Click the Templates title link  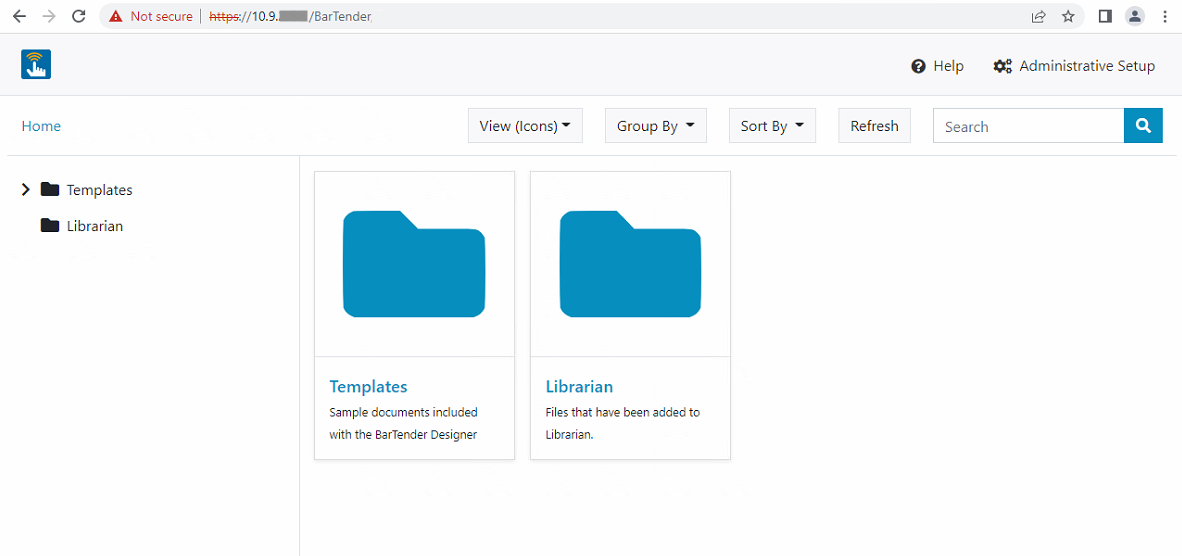point(368,386)
